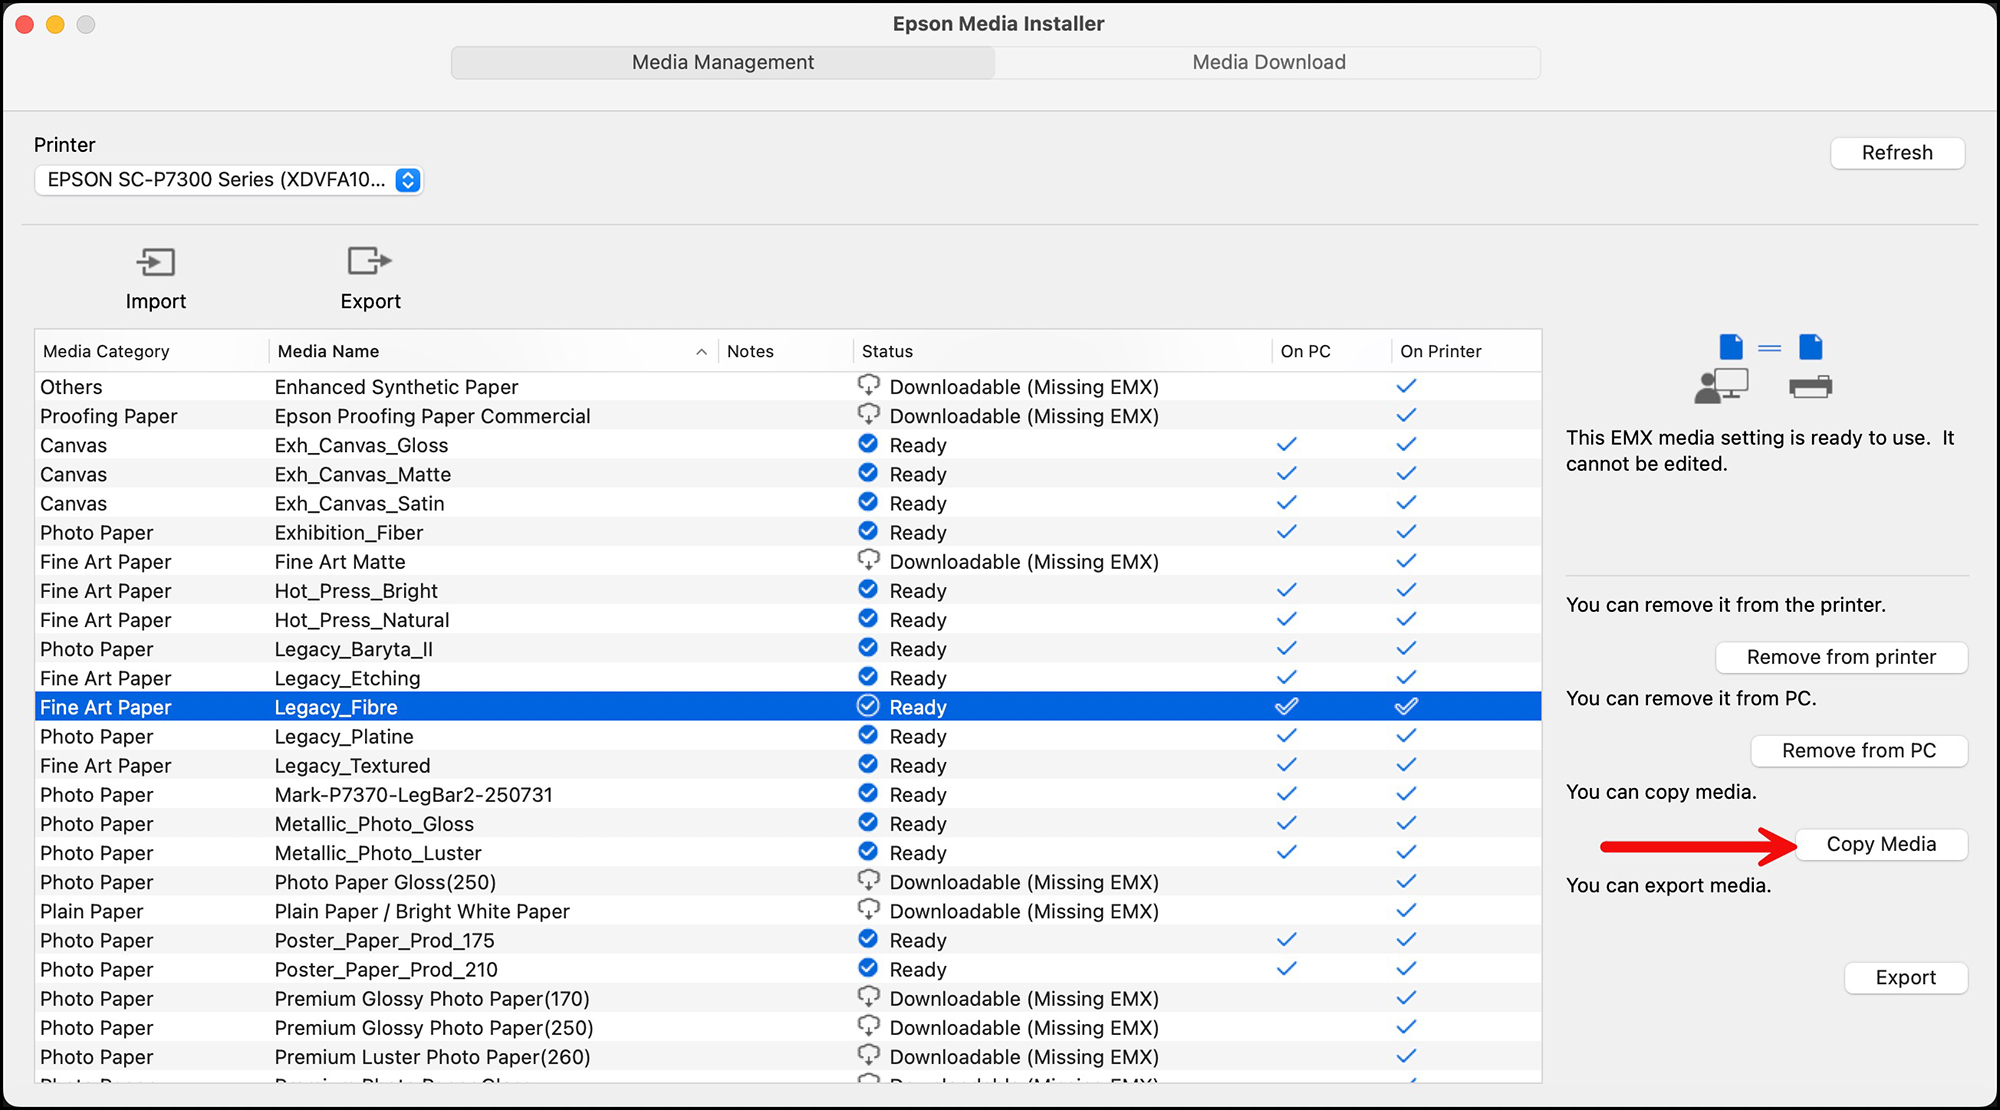2000x1110 pixels.
Task: Open the Printer selection dropdown
Action: pos(229,180)
